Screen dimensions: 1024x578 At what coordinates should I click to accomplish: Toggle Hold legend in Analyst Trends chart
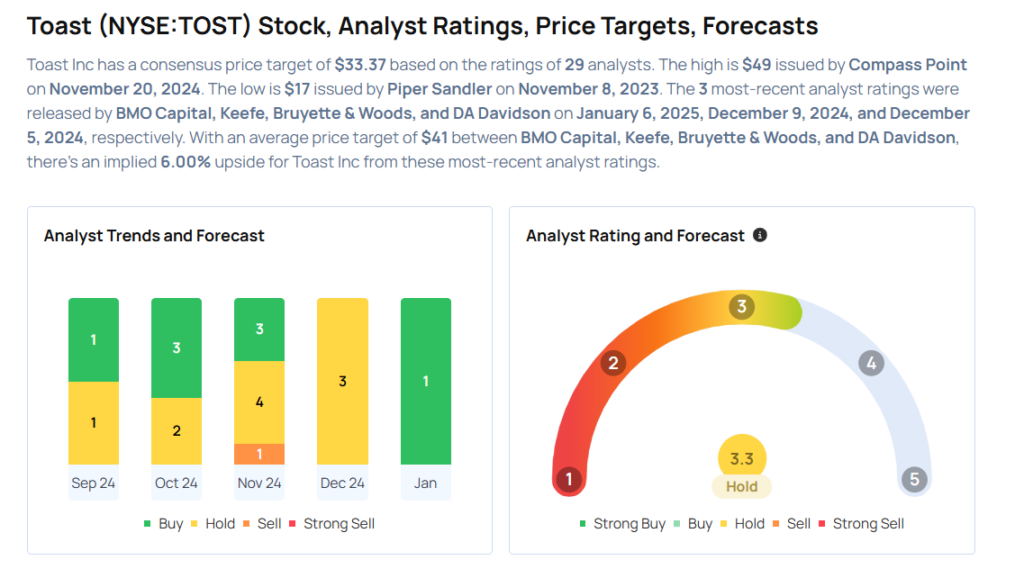pyautogui.click(x=214, y=523)
